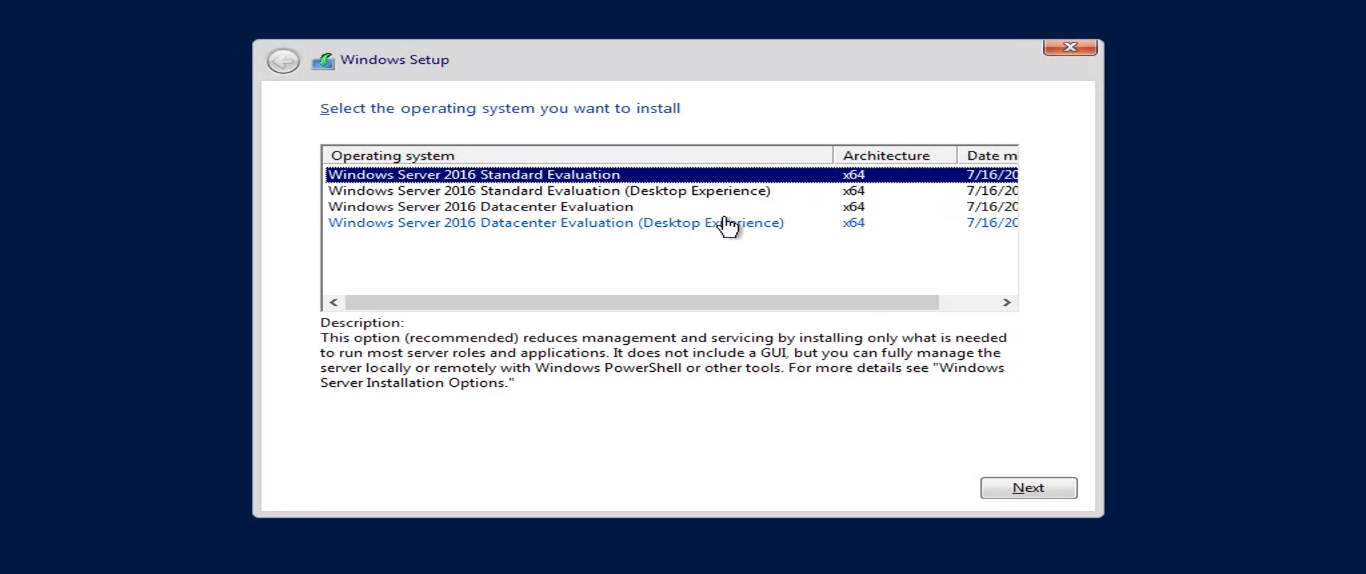Click the Next button
Screen dimensions: 1366x574
coord(1028,488)
